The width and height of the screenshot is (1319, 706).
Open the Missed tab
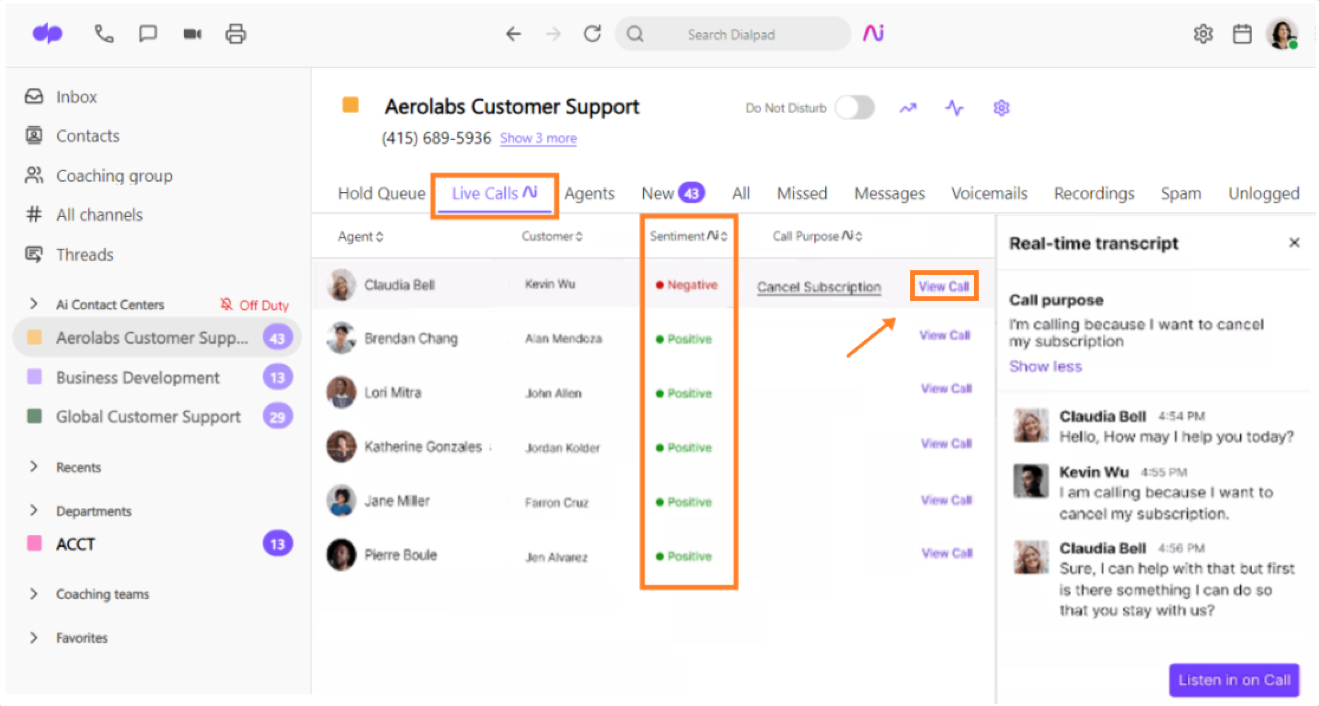point(802,194)
